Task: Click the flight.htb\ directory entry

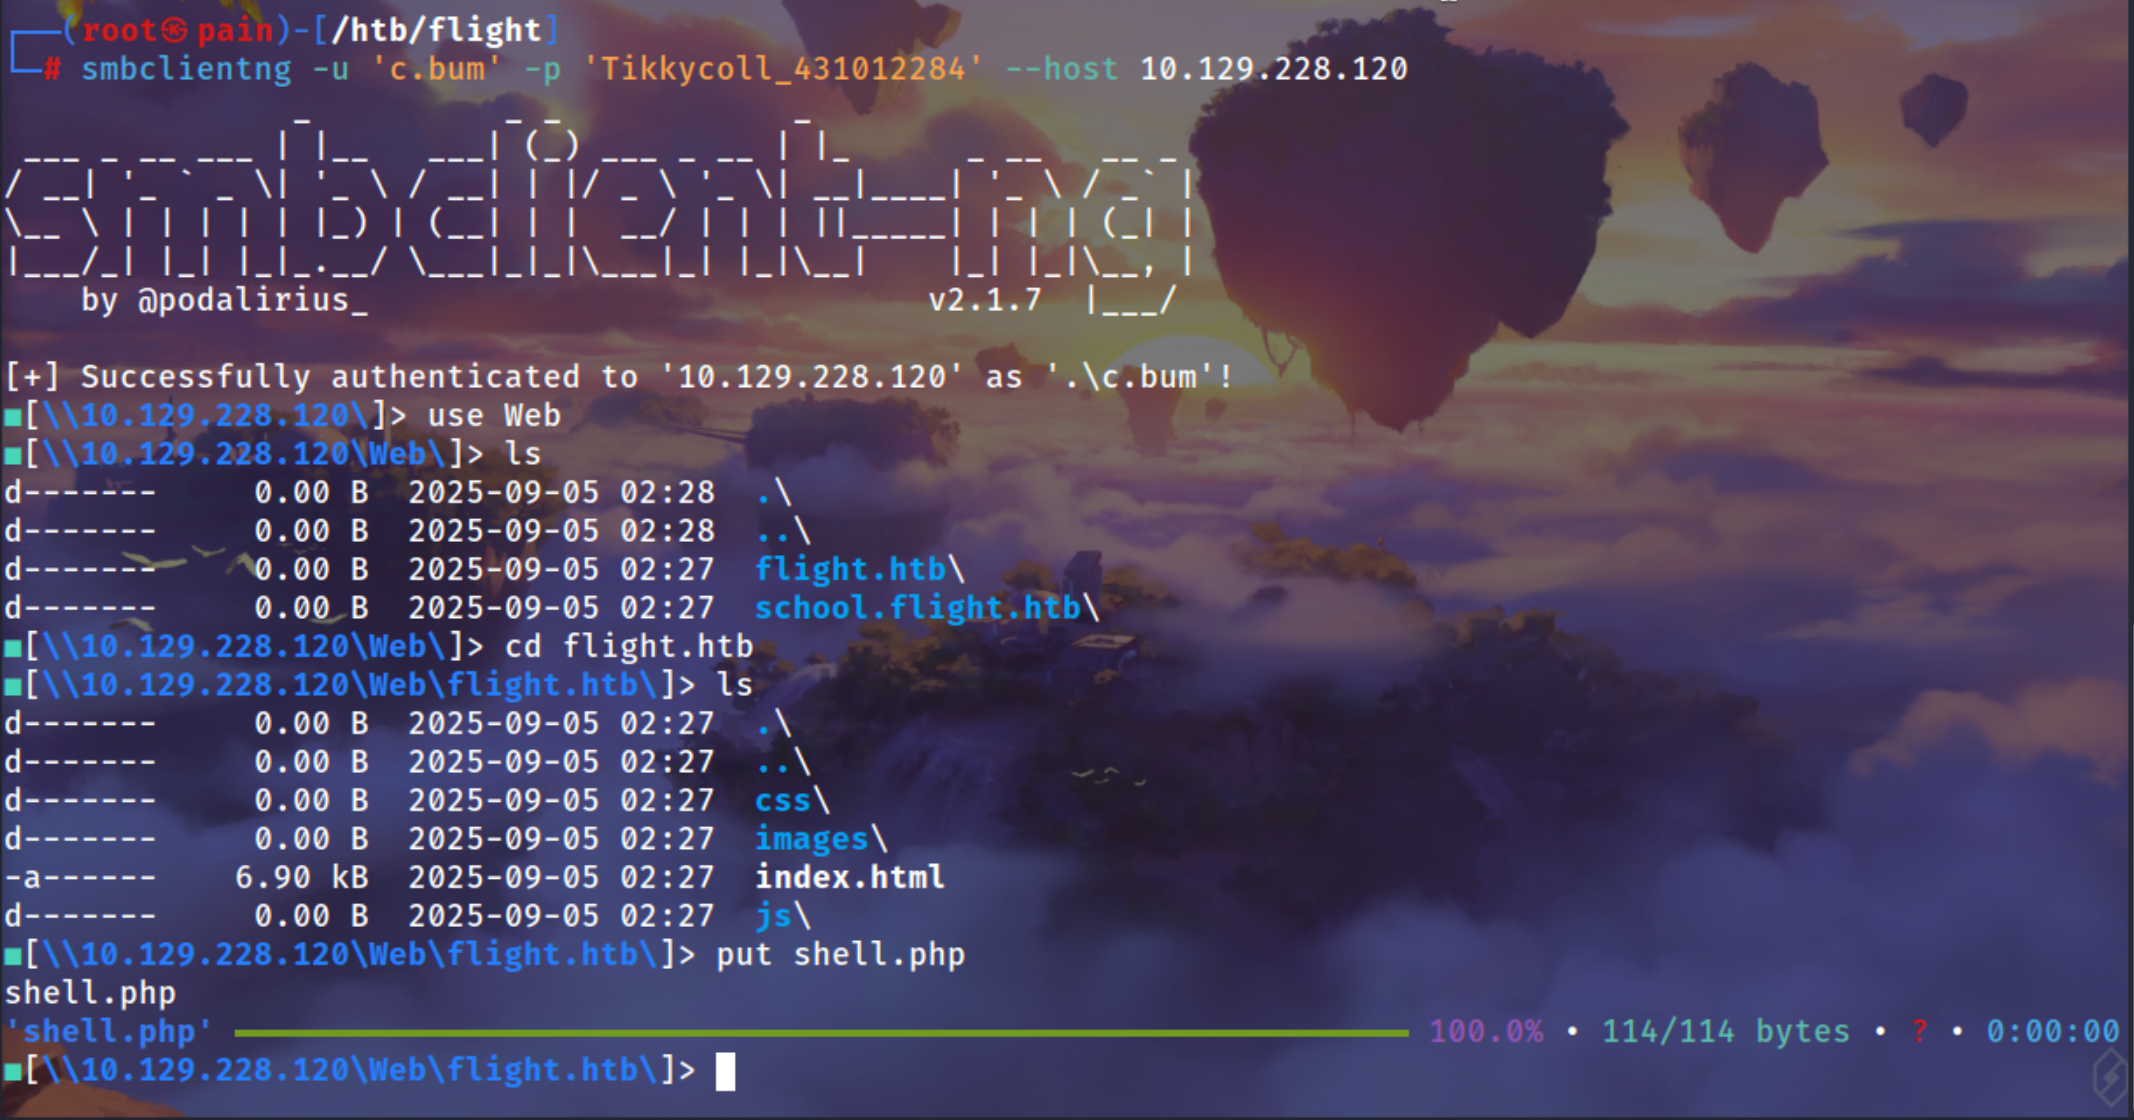Action: [859, 569]
